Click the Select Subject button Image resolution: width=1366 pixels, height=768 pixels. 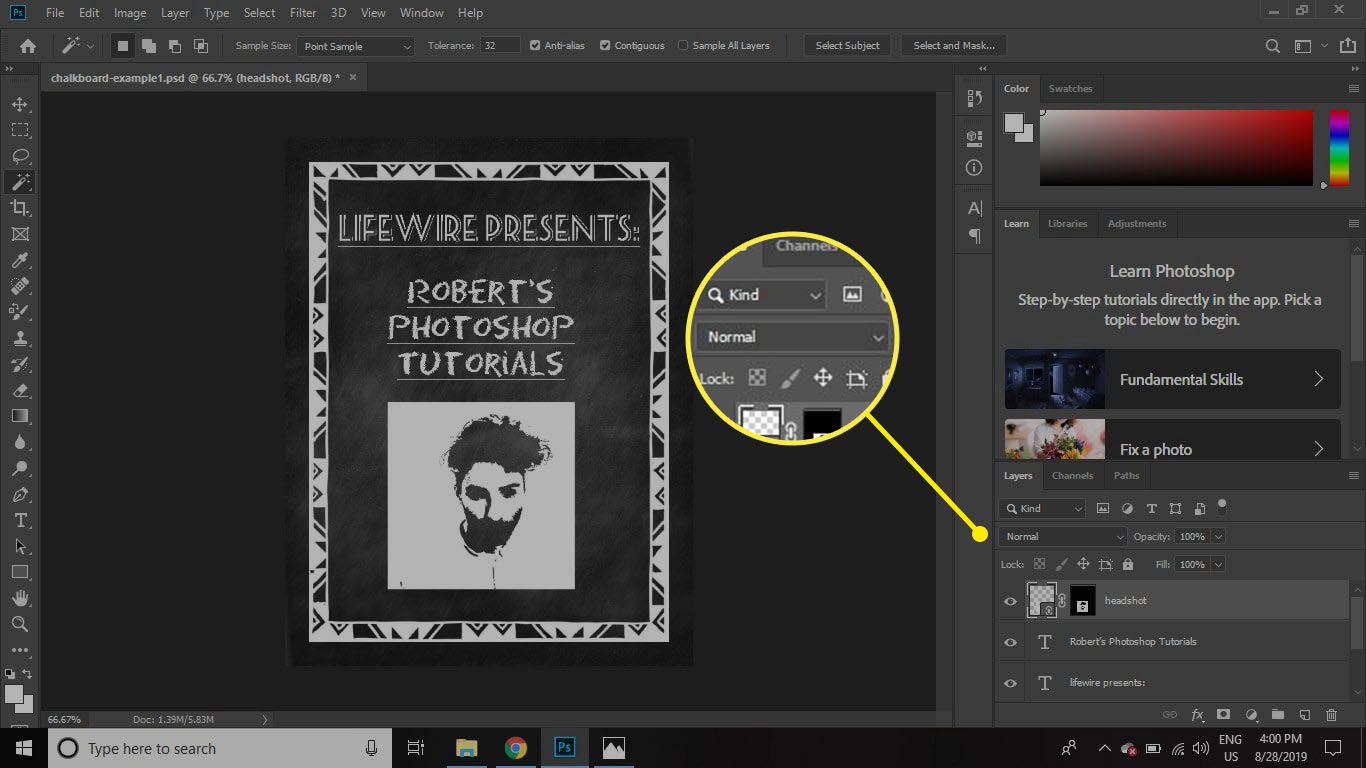pos(847,45)
